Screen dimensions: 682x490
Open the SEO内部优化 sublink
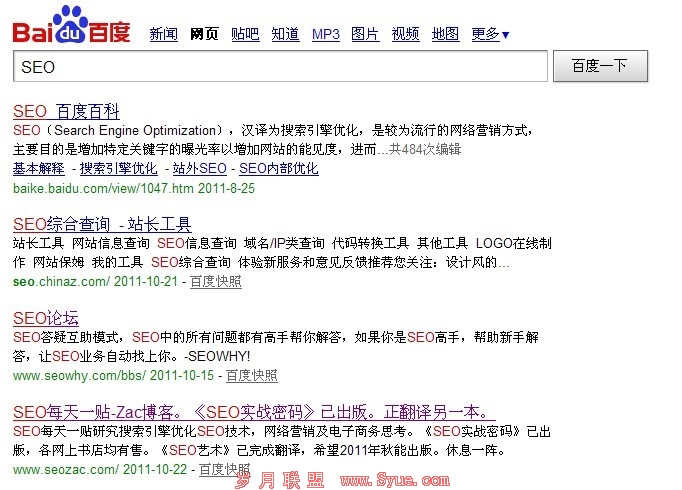279,169
